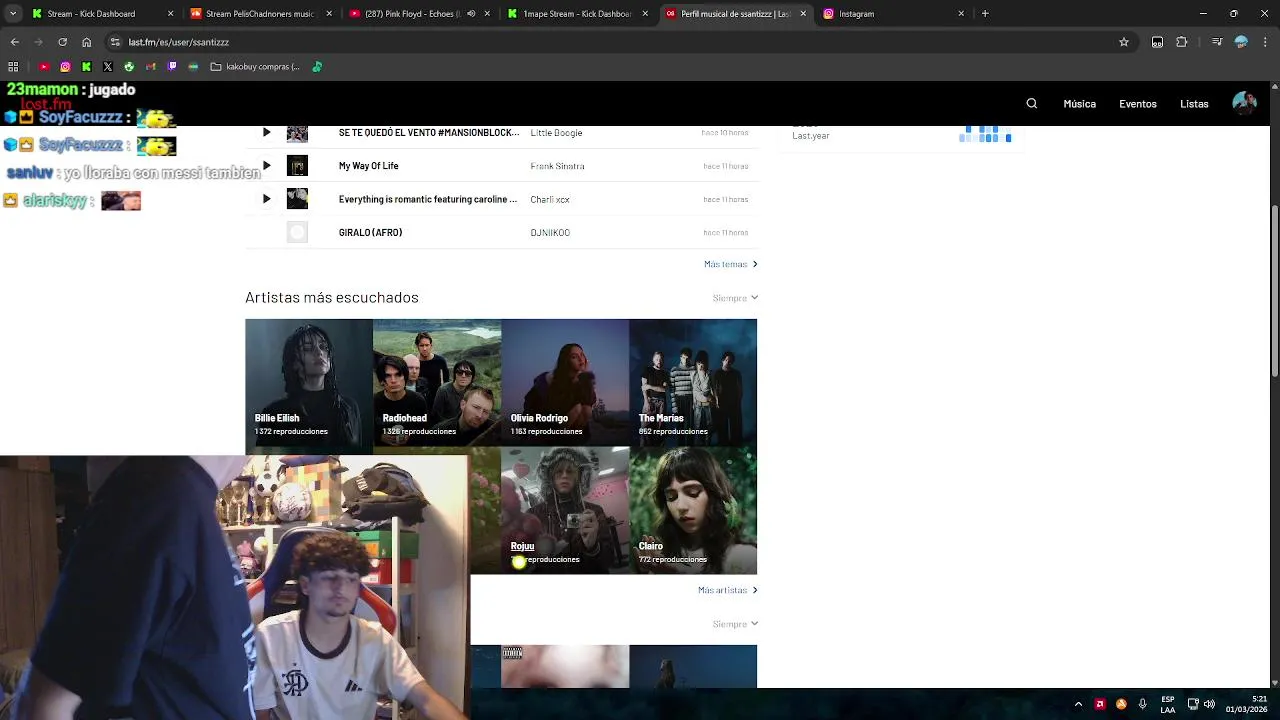Open the media control playlist icon

point(1217,42)
